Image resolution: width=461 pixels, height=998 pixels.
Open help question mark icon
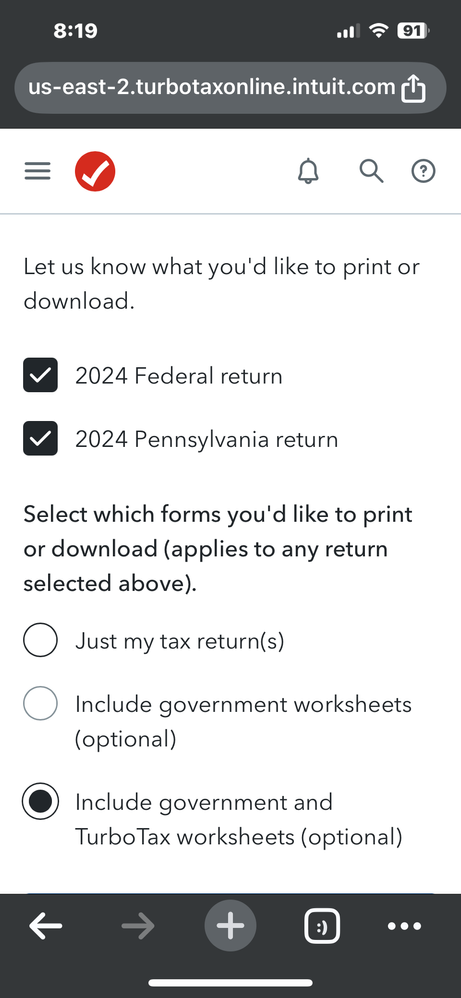[423, 171]
